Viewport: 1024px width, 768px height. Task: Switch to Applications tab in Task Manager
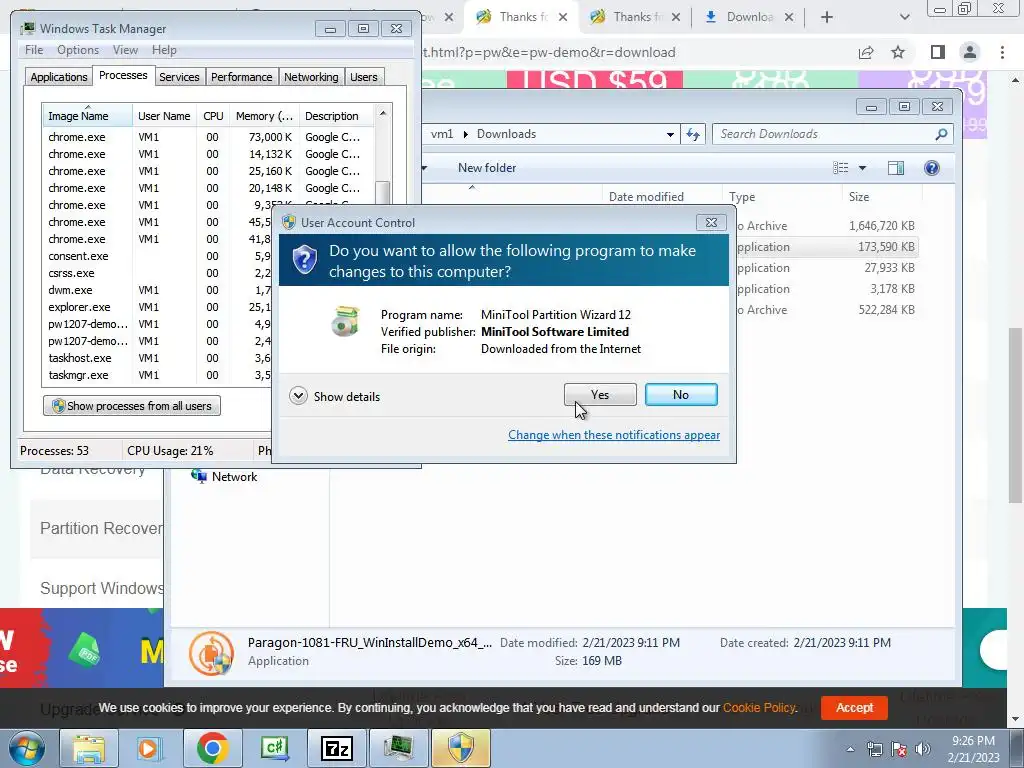pos(59,77)
